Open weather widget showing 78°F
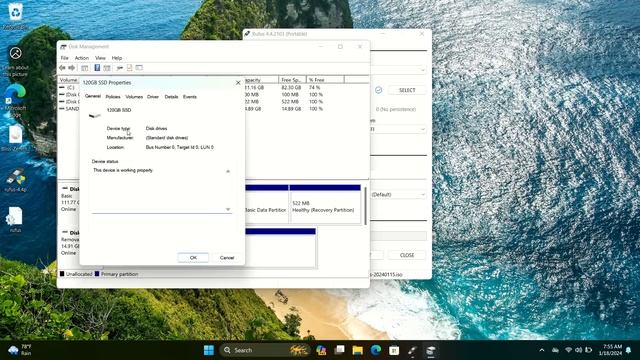The height and width of the screenshot is (360, 640). click(20, 350)
